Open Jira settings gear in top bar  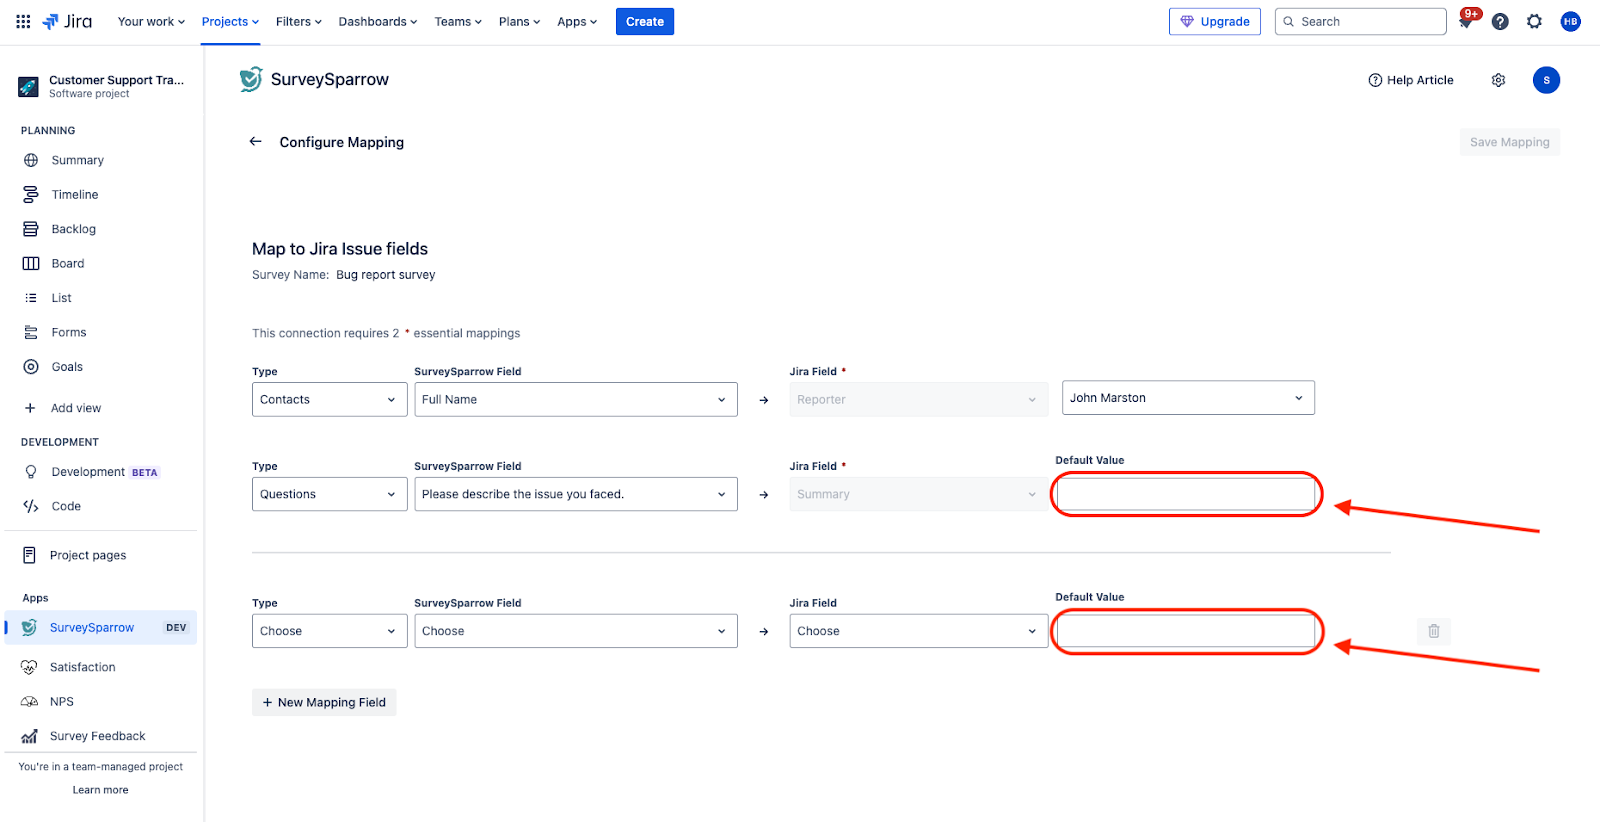click(1534, 21)
